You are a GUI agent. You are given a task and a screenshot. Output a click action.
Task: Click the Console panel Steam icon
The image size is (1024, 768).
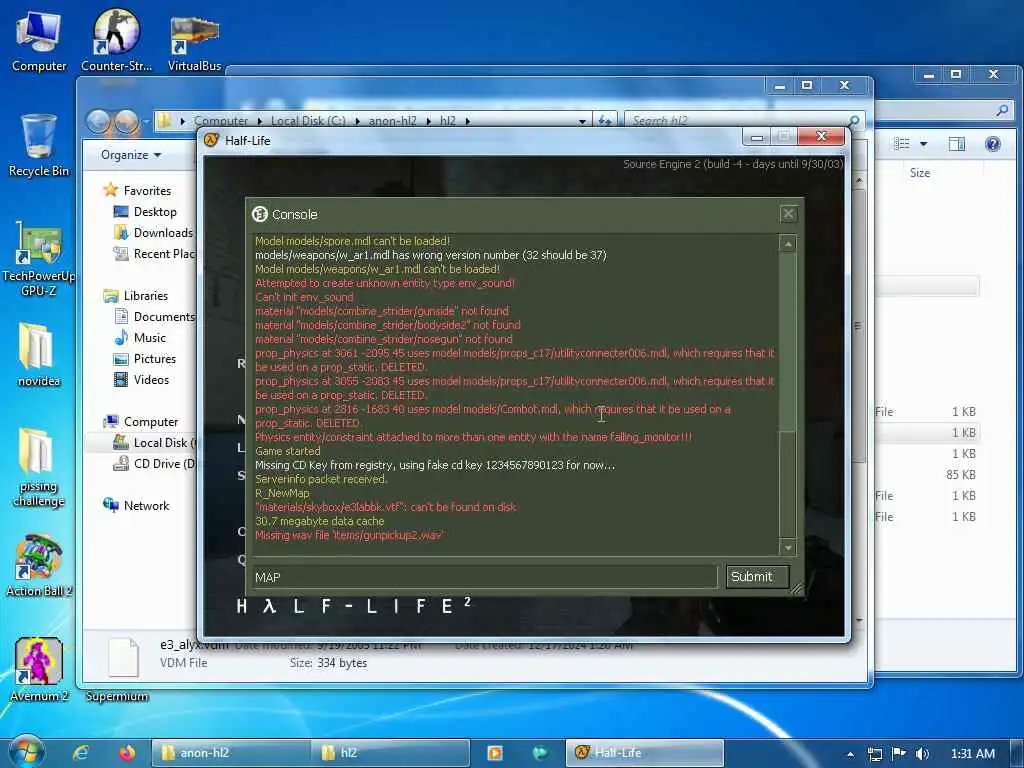tap(260, 214)
